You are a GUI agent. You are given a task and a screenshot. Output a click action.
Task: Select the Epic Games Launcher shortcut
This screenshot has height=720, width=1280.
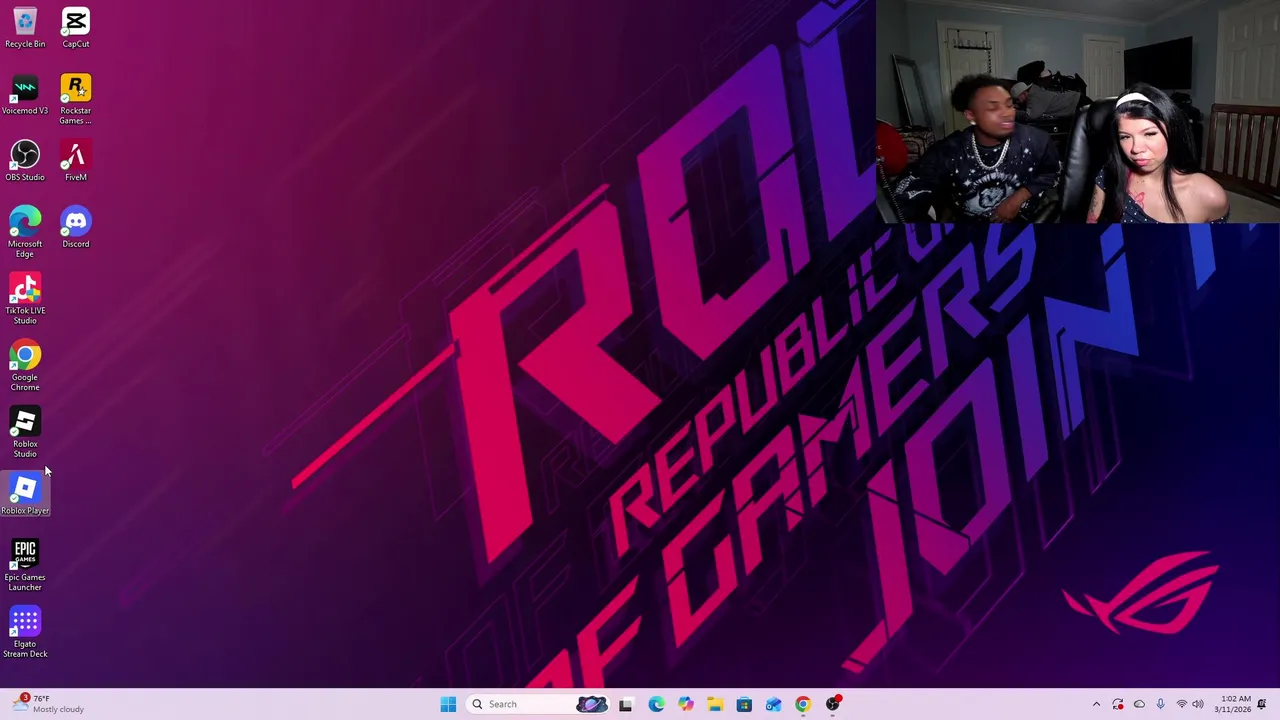(25, 566)
